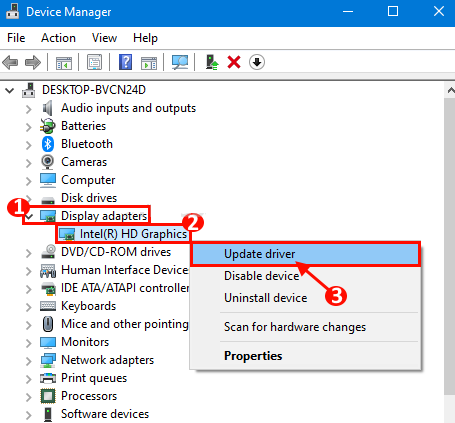Select the Cameras webcam icon
The image size is (455, 423).
click(48, 162)
